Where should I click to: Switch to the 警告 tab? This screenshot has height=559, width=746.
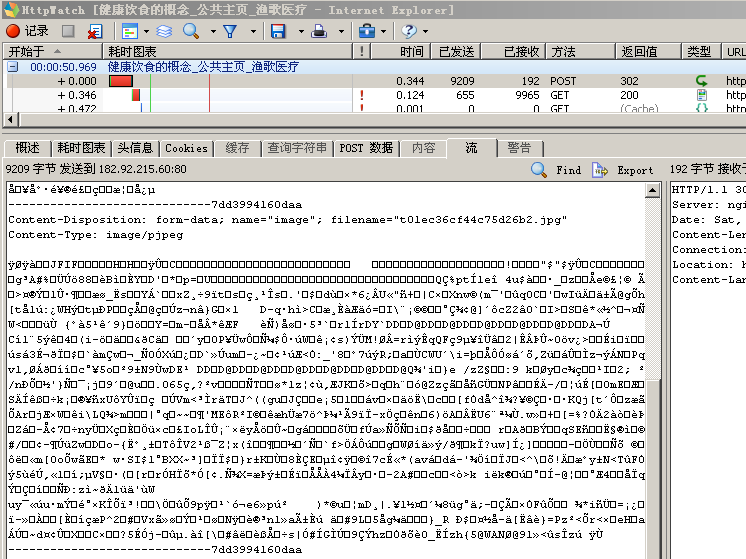click(519, 148)
